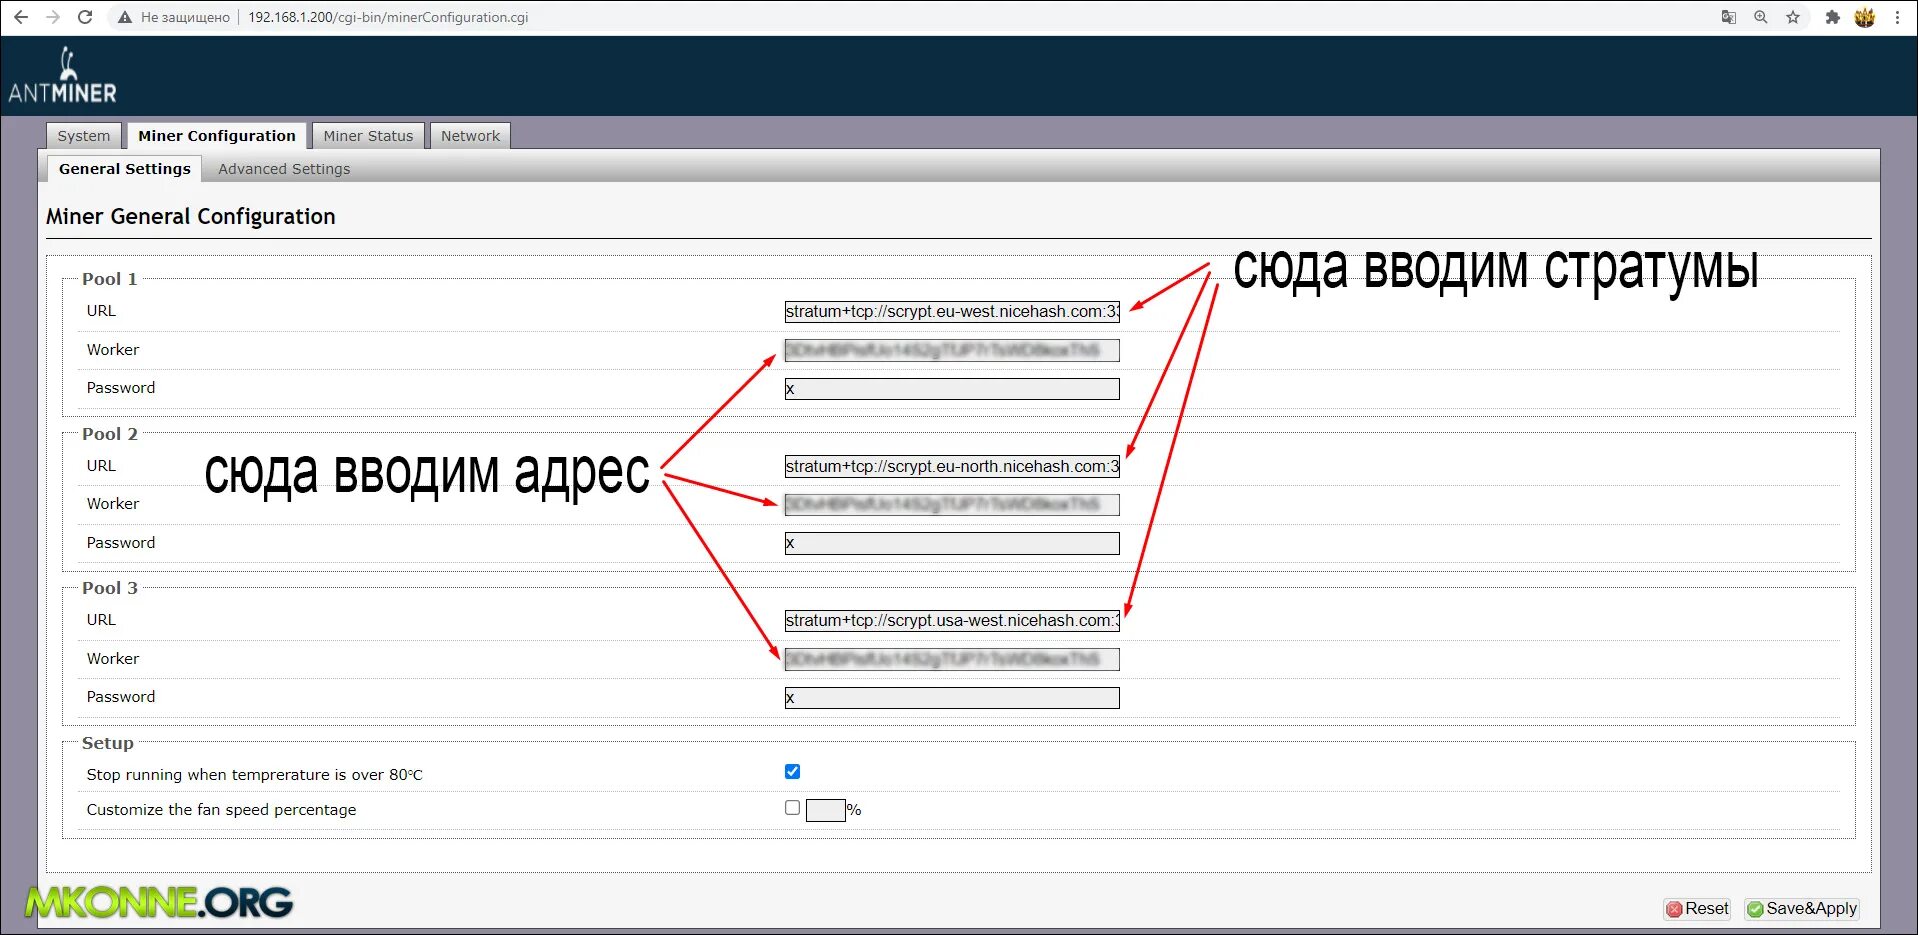Click the Pool 1 Password field
Viewport: 1918px width, 935px height.
pyautogui.click(x=952, y=389)
